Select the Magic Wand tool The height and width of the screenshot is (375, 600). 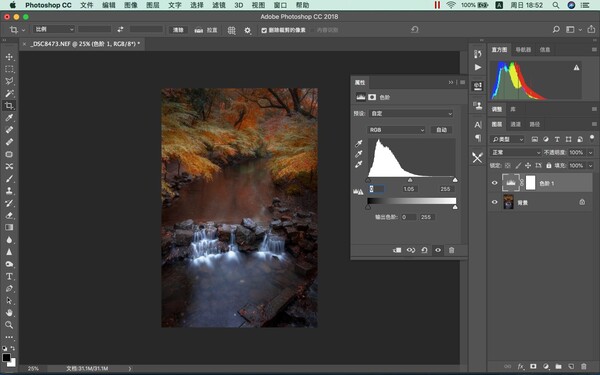coord(9,93)
